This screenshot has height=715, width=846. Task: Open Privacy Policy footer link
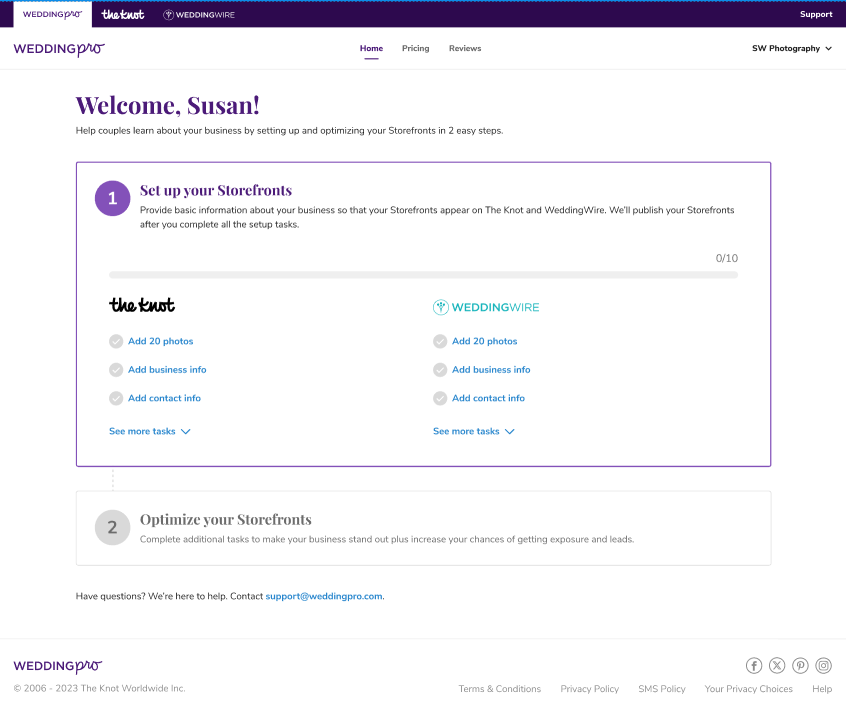589,689
